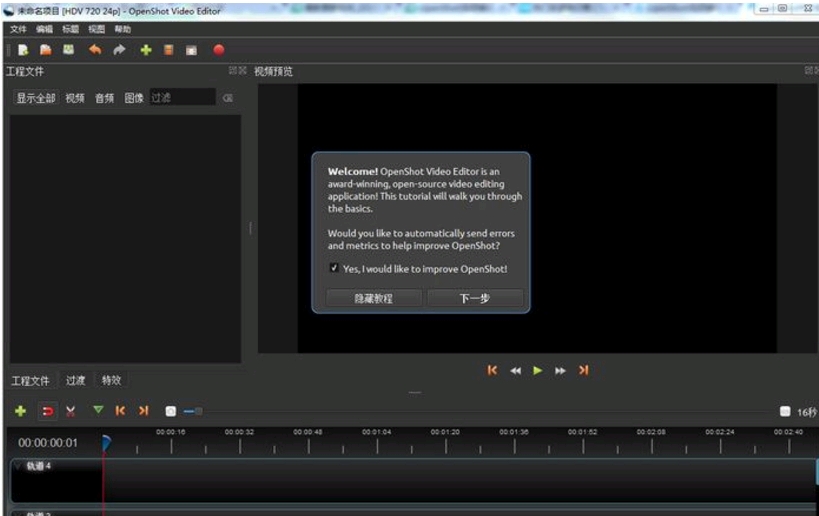819x516 pixels.
Task: Click the 过滤 filter input field
Action: [183, 97]
